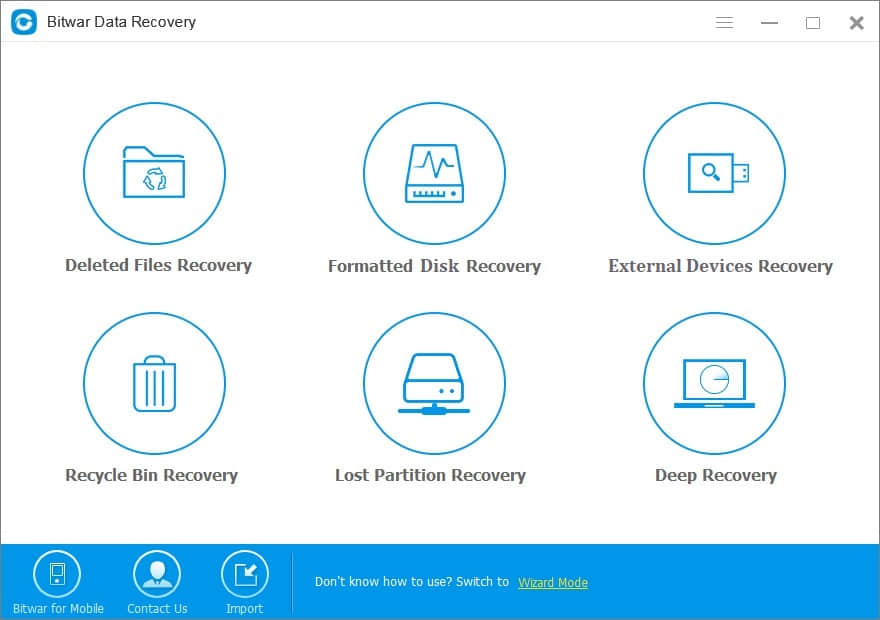Click the Import arrow icon

pyautogui.click(x=245, y=574)
